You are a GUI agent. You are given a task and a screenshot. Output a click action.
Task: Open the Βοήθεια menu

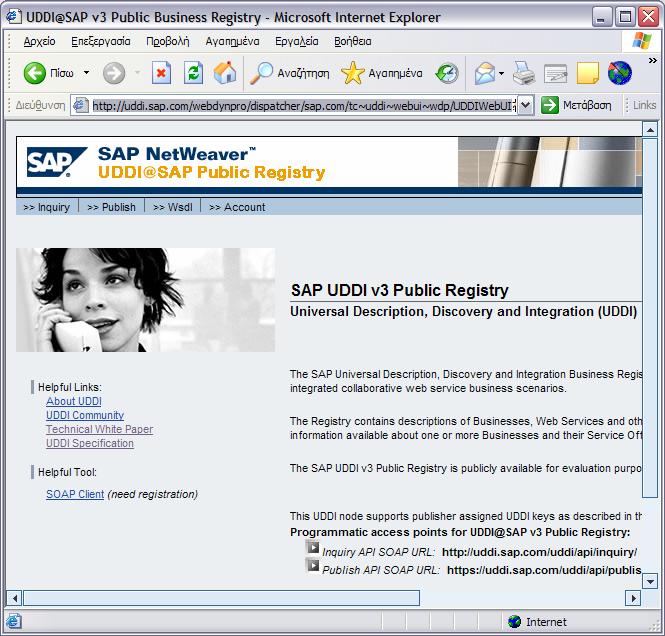pyautogui.click(x=352, y=41)
